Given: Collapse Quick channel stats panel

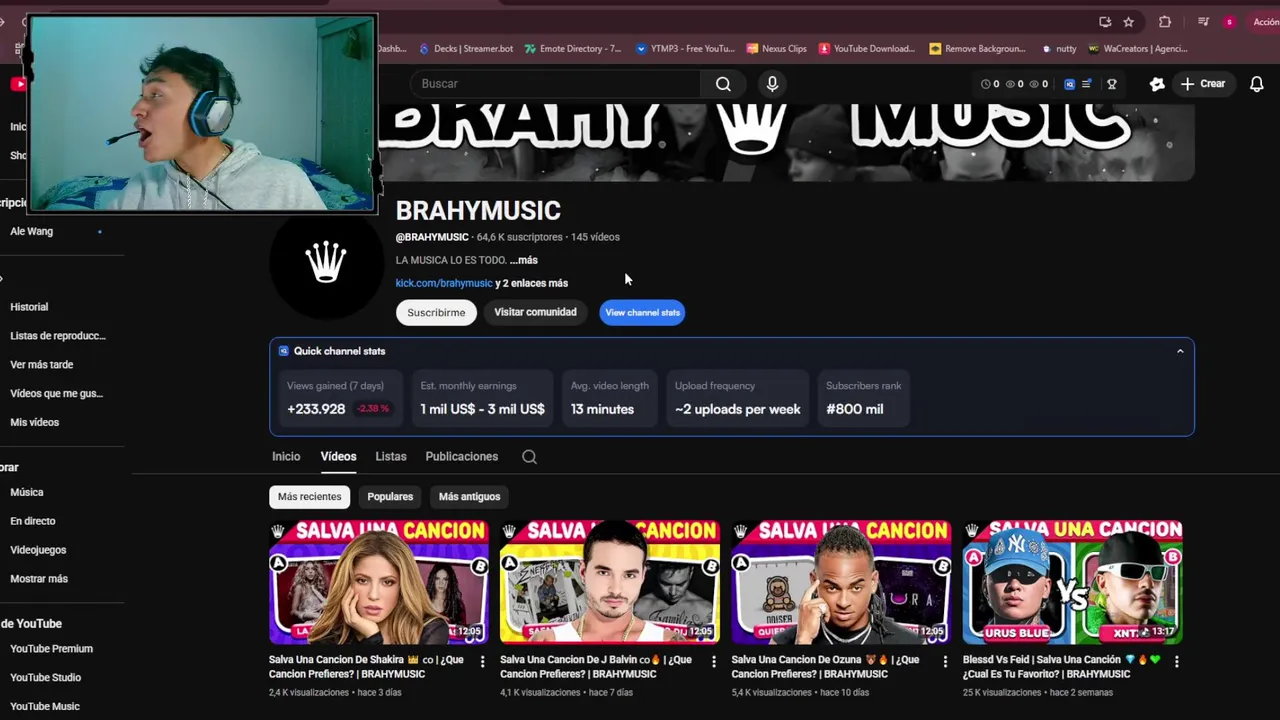Looking at the screenshot, I should point(1180,351).
